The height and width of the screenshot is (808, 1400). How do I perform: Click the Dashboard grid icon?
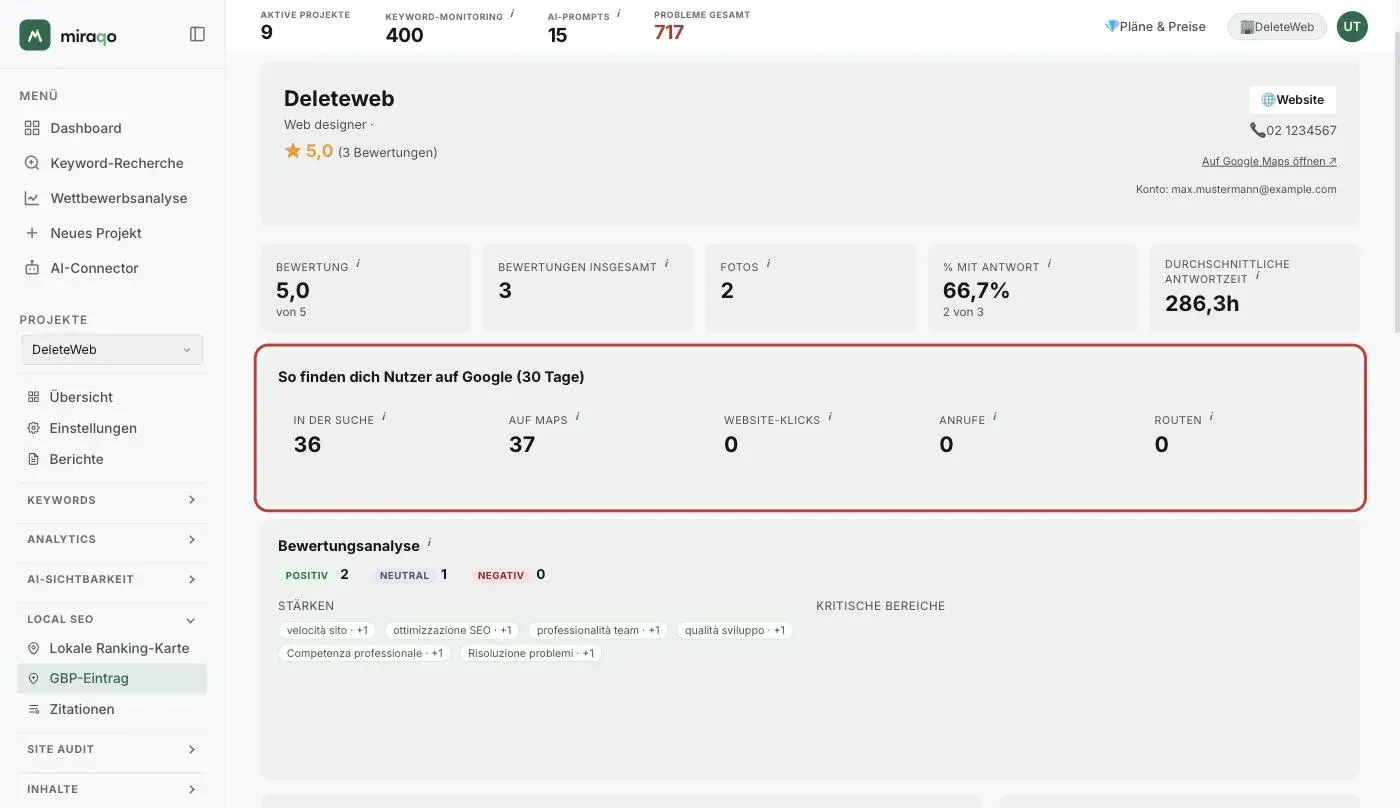(x=32, y=128)
